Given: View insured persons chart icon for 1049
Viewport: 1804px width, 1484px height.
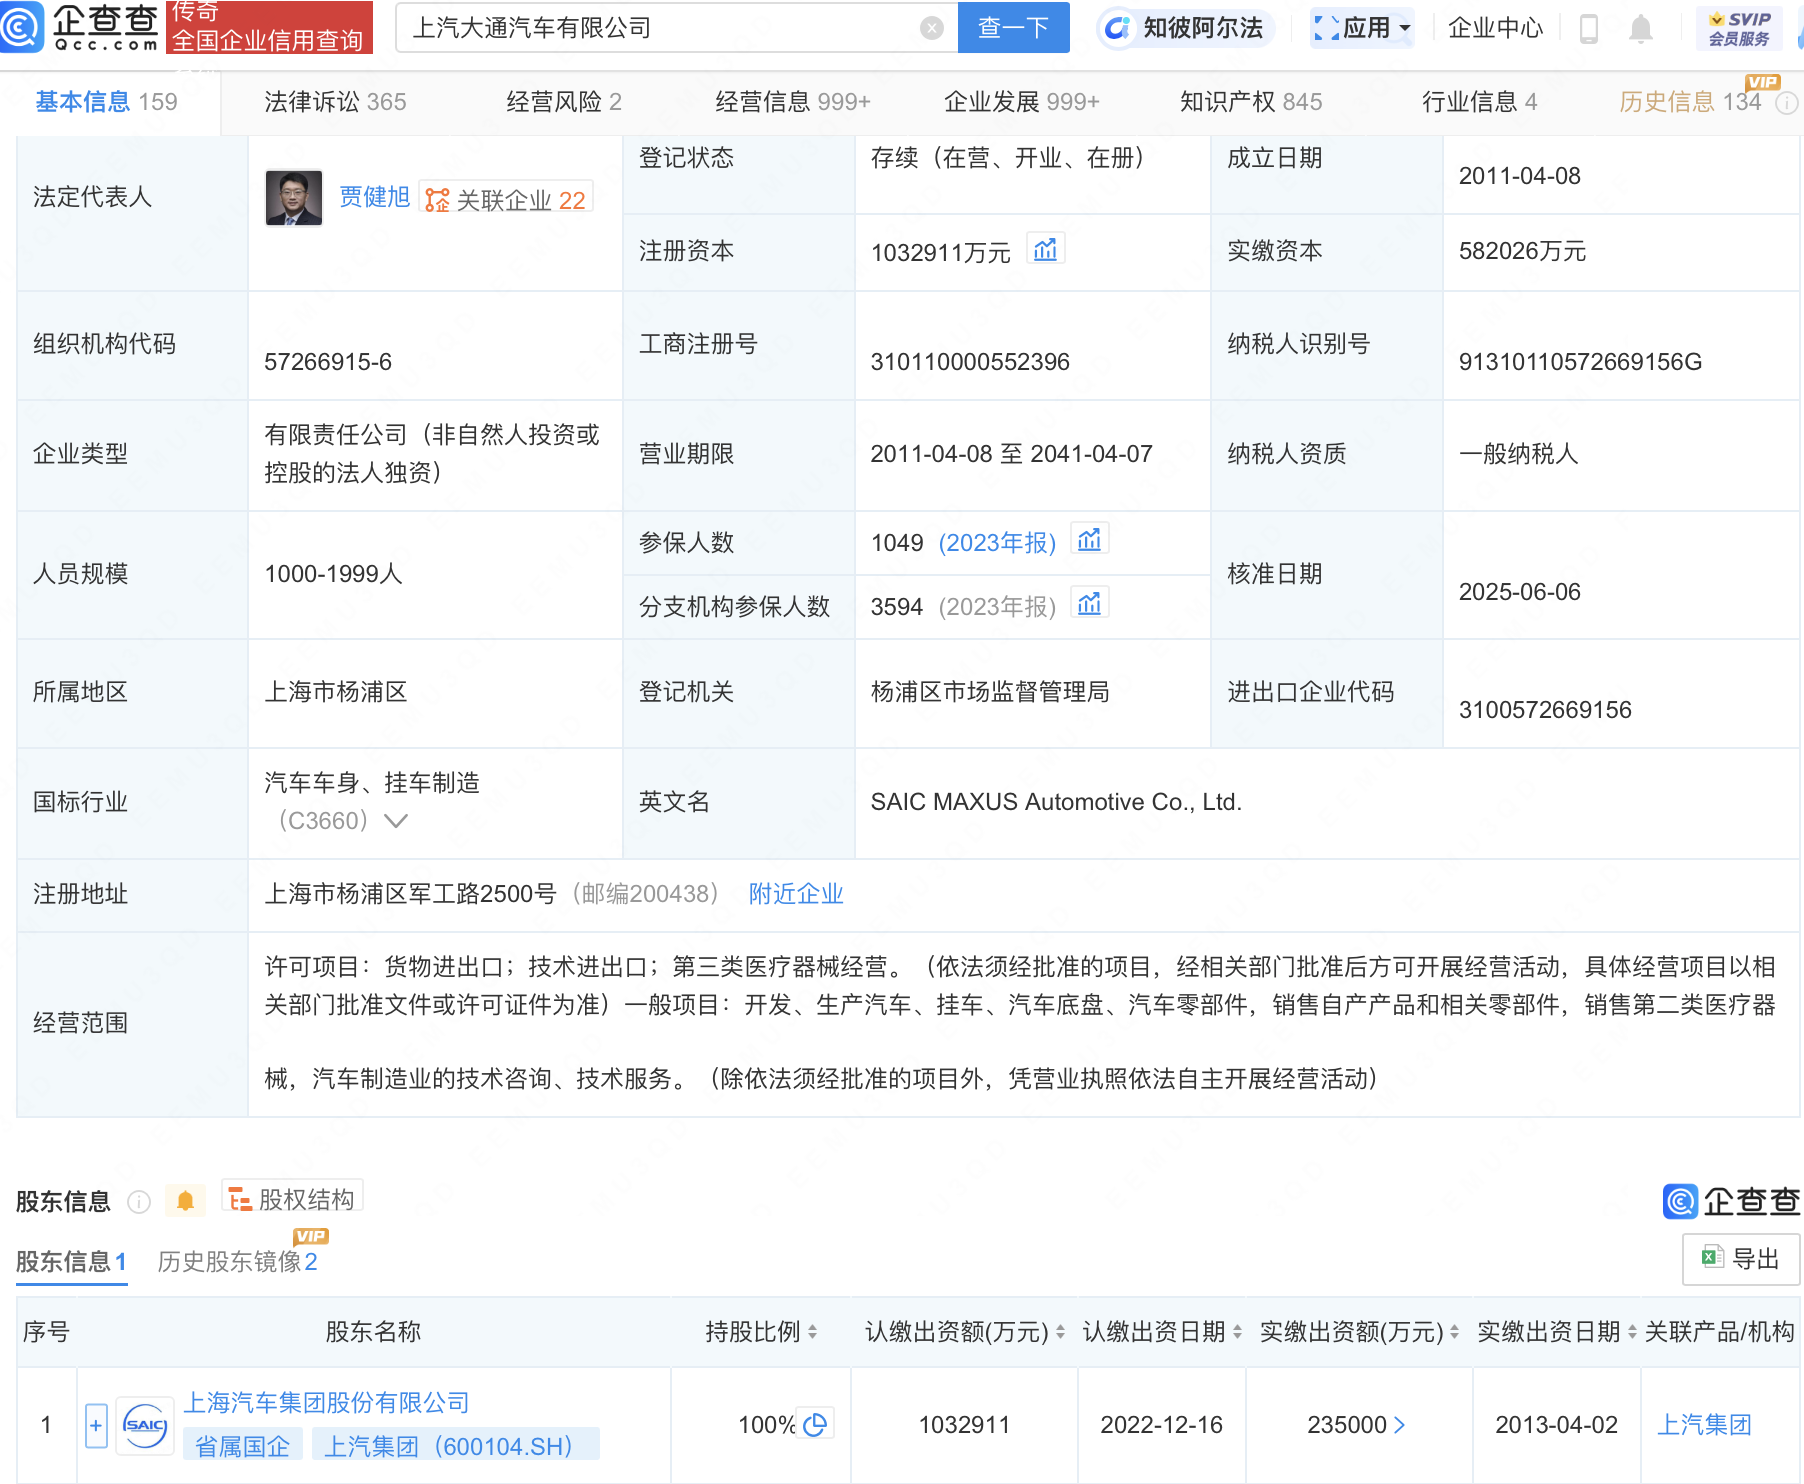Looking at the screenshot, I should 1089,540.
